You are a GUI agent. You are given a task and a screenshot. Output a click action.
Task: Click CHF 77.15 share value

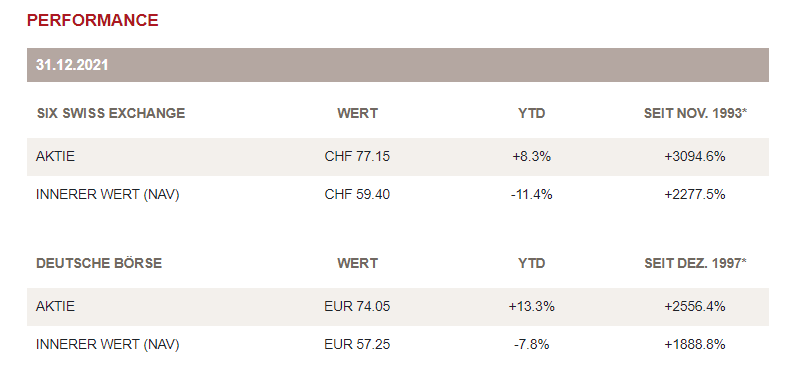pos(357,156)
